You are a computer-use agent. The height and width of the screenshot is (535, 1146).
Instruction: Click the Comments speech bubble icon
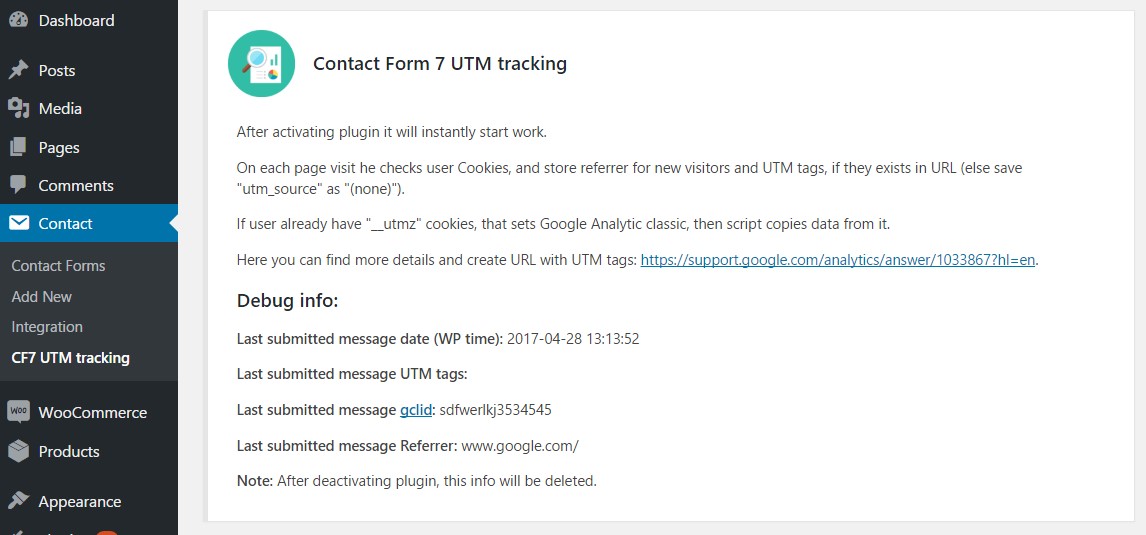pos(18,185)
